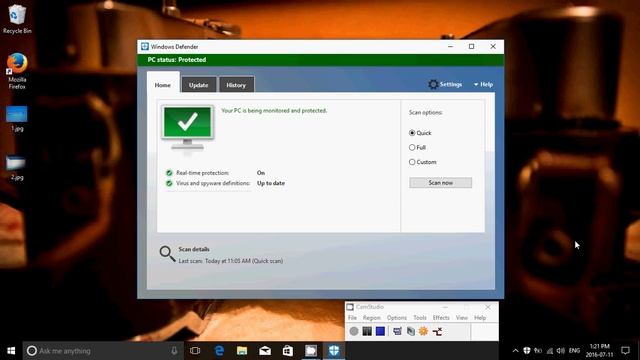Select the Quick scan option
The width and height of the screenshot is (640, 360).
coord(420,133)
